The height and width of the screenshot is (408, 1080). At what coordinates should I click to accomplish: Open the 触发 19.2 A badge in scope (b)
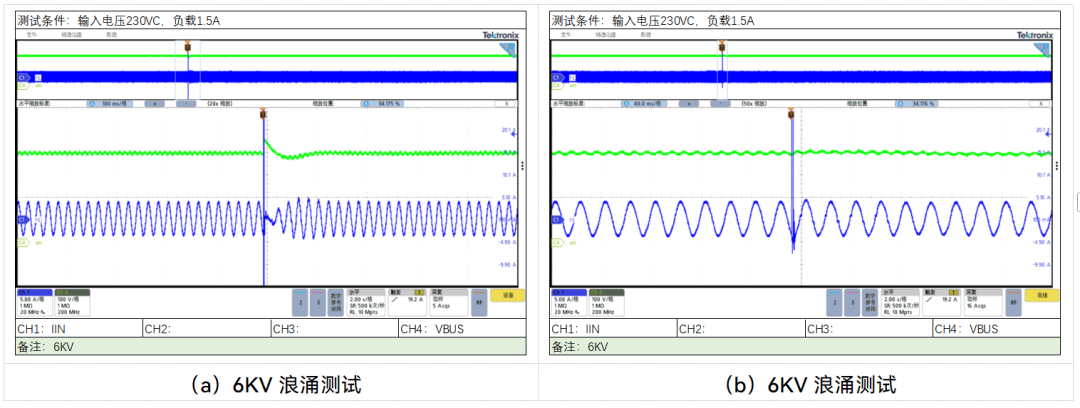click(x=942, y=302)
